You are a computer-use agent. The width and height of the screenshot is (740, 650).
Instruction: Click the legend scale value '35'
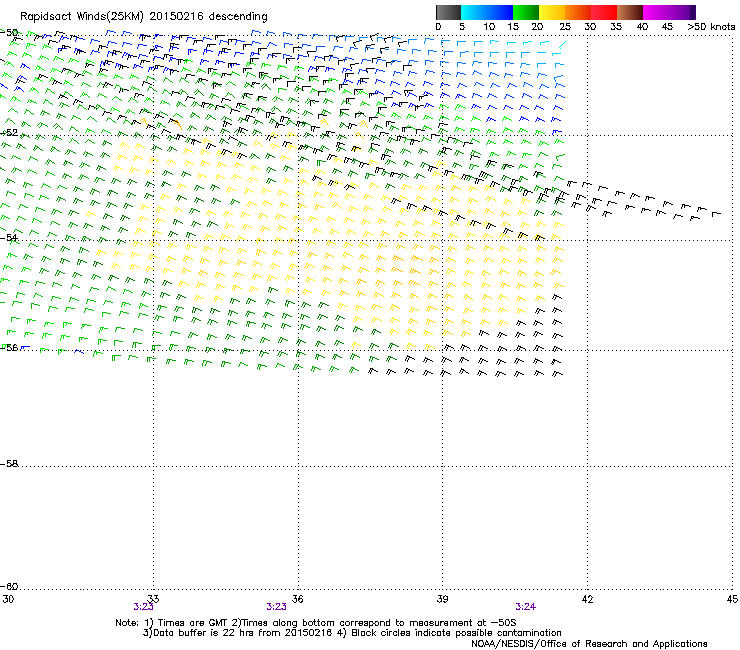coord(616,27)
